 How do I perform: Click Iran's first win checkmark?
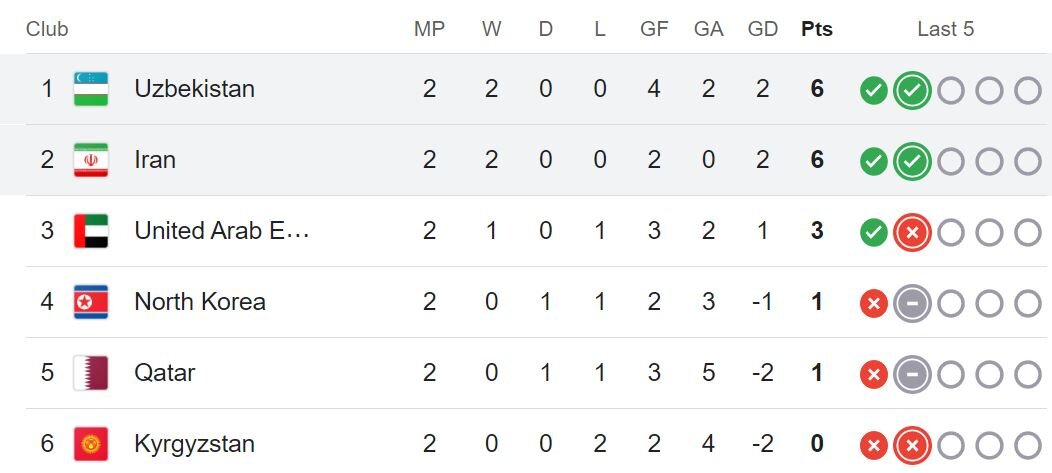coord(874,162)
